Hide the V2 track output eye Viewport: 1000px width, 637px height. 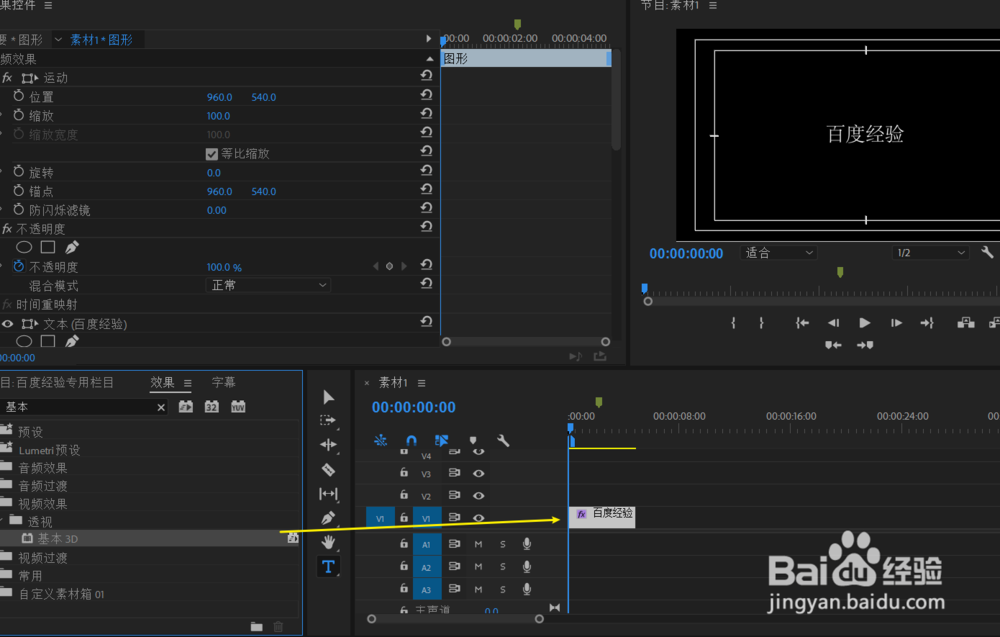click(478, 495)
